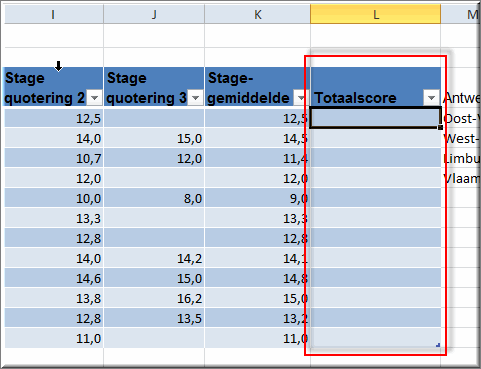The height and width of the screenshot is (369, 481).
Task: Select 12,5 in Stage quotering 2 column
Action: coord(53,118)
